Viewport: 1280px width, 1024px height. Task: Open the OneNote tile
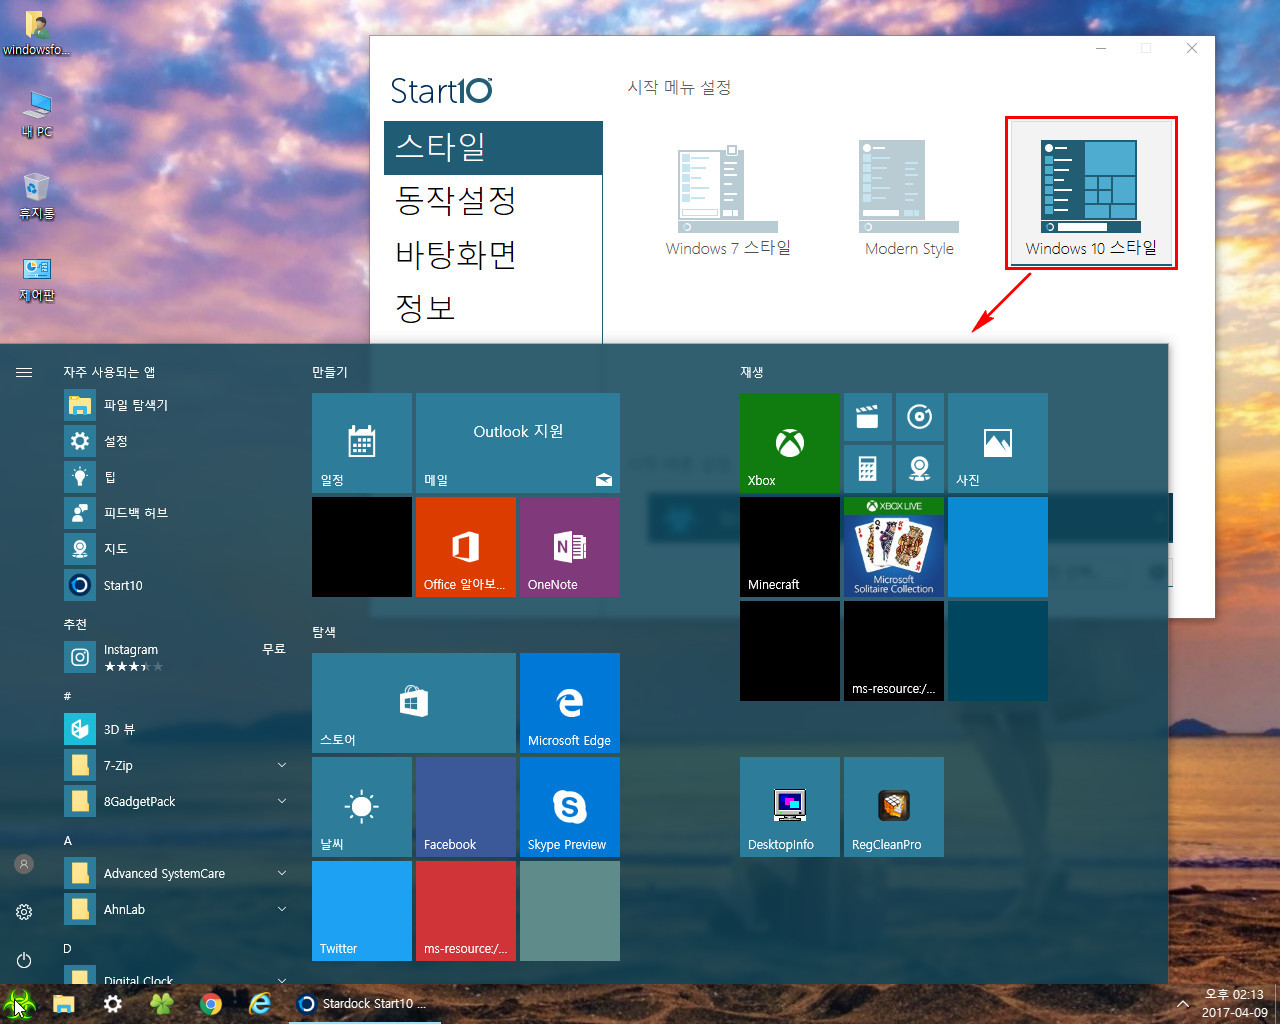click(569, 546)
